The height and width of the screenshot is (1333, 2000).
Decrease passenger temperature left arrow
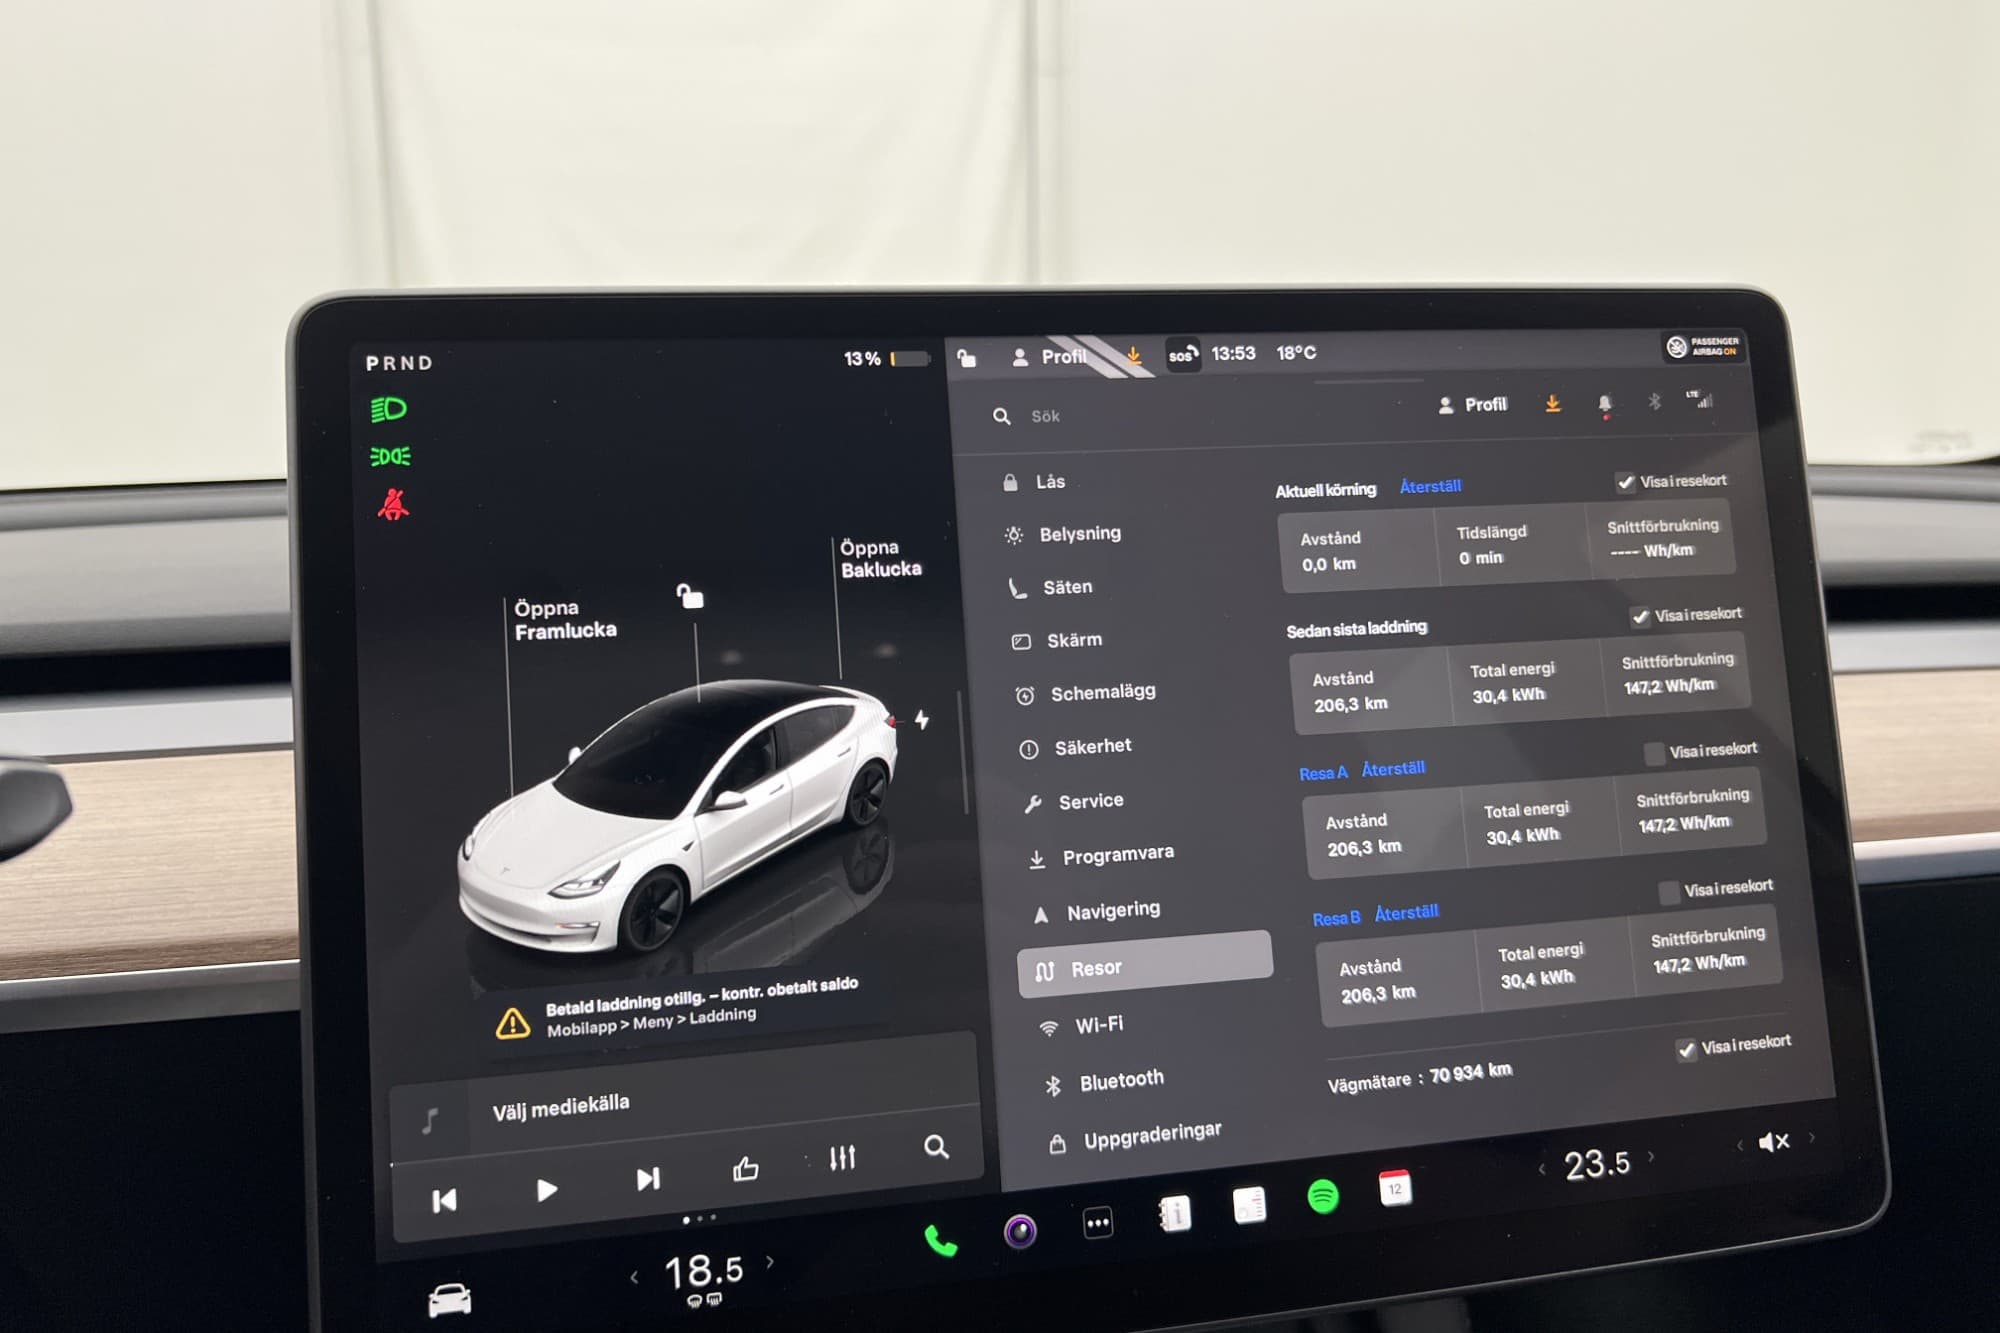[1542, 1168]
